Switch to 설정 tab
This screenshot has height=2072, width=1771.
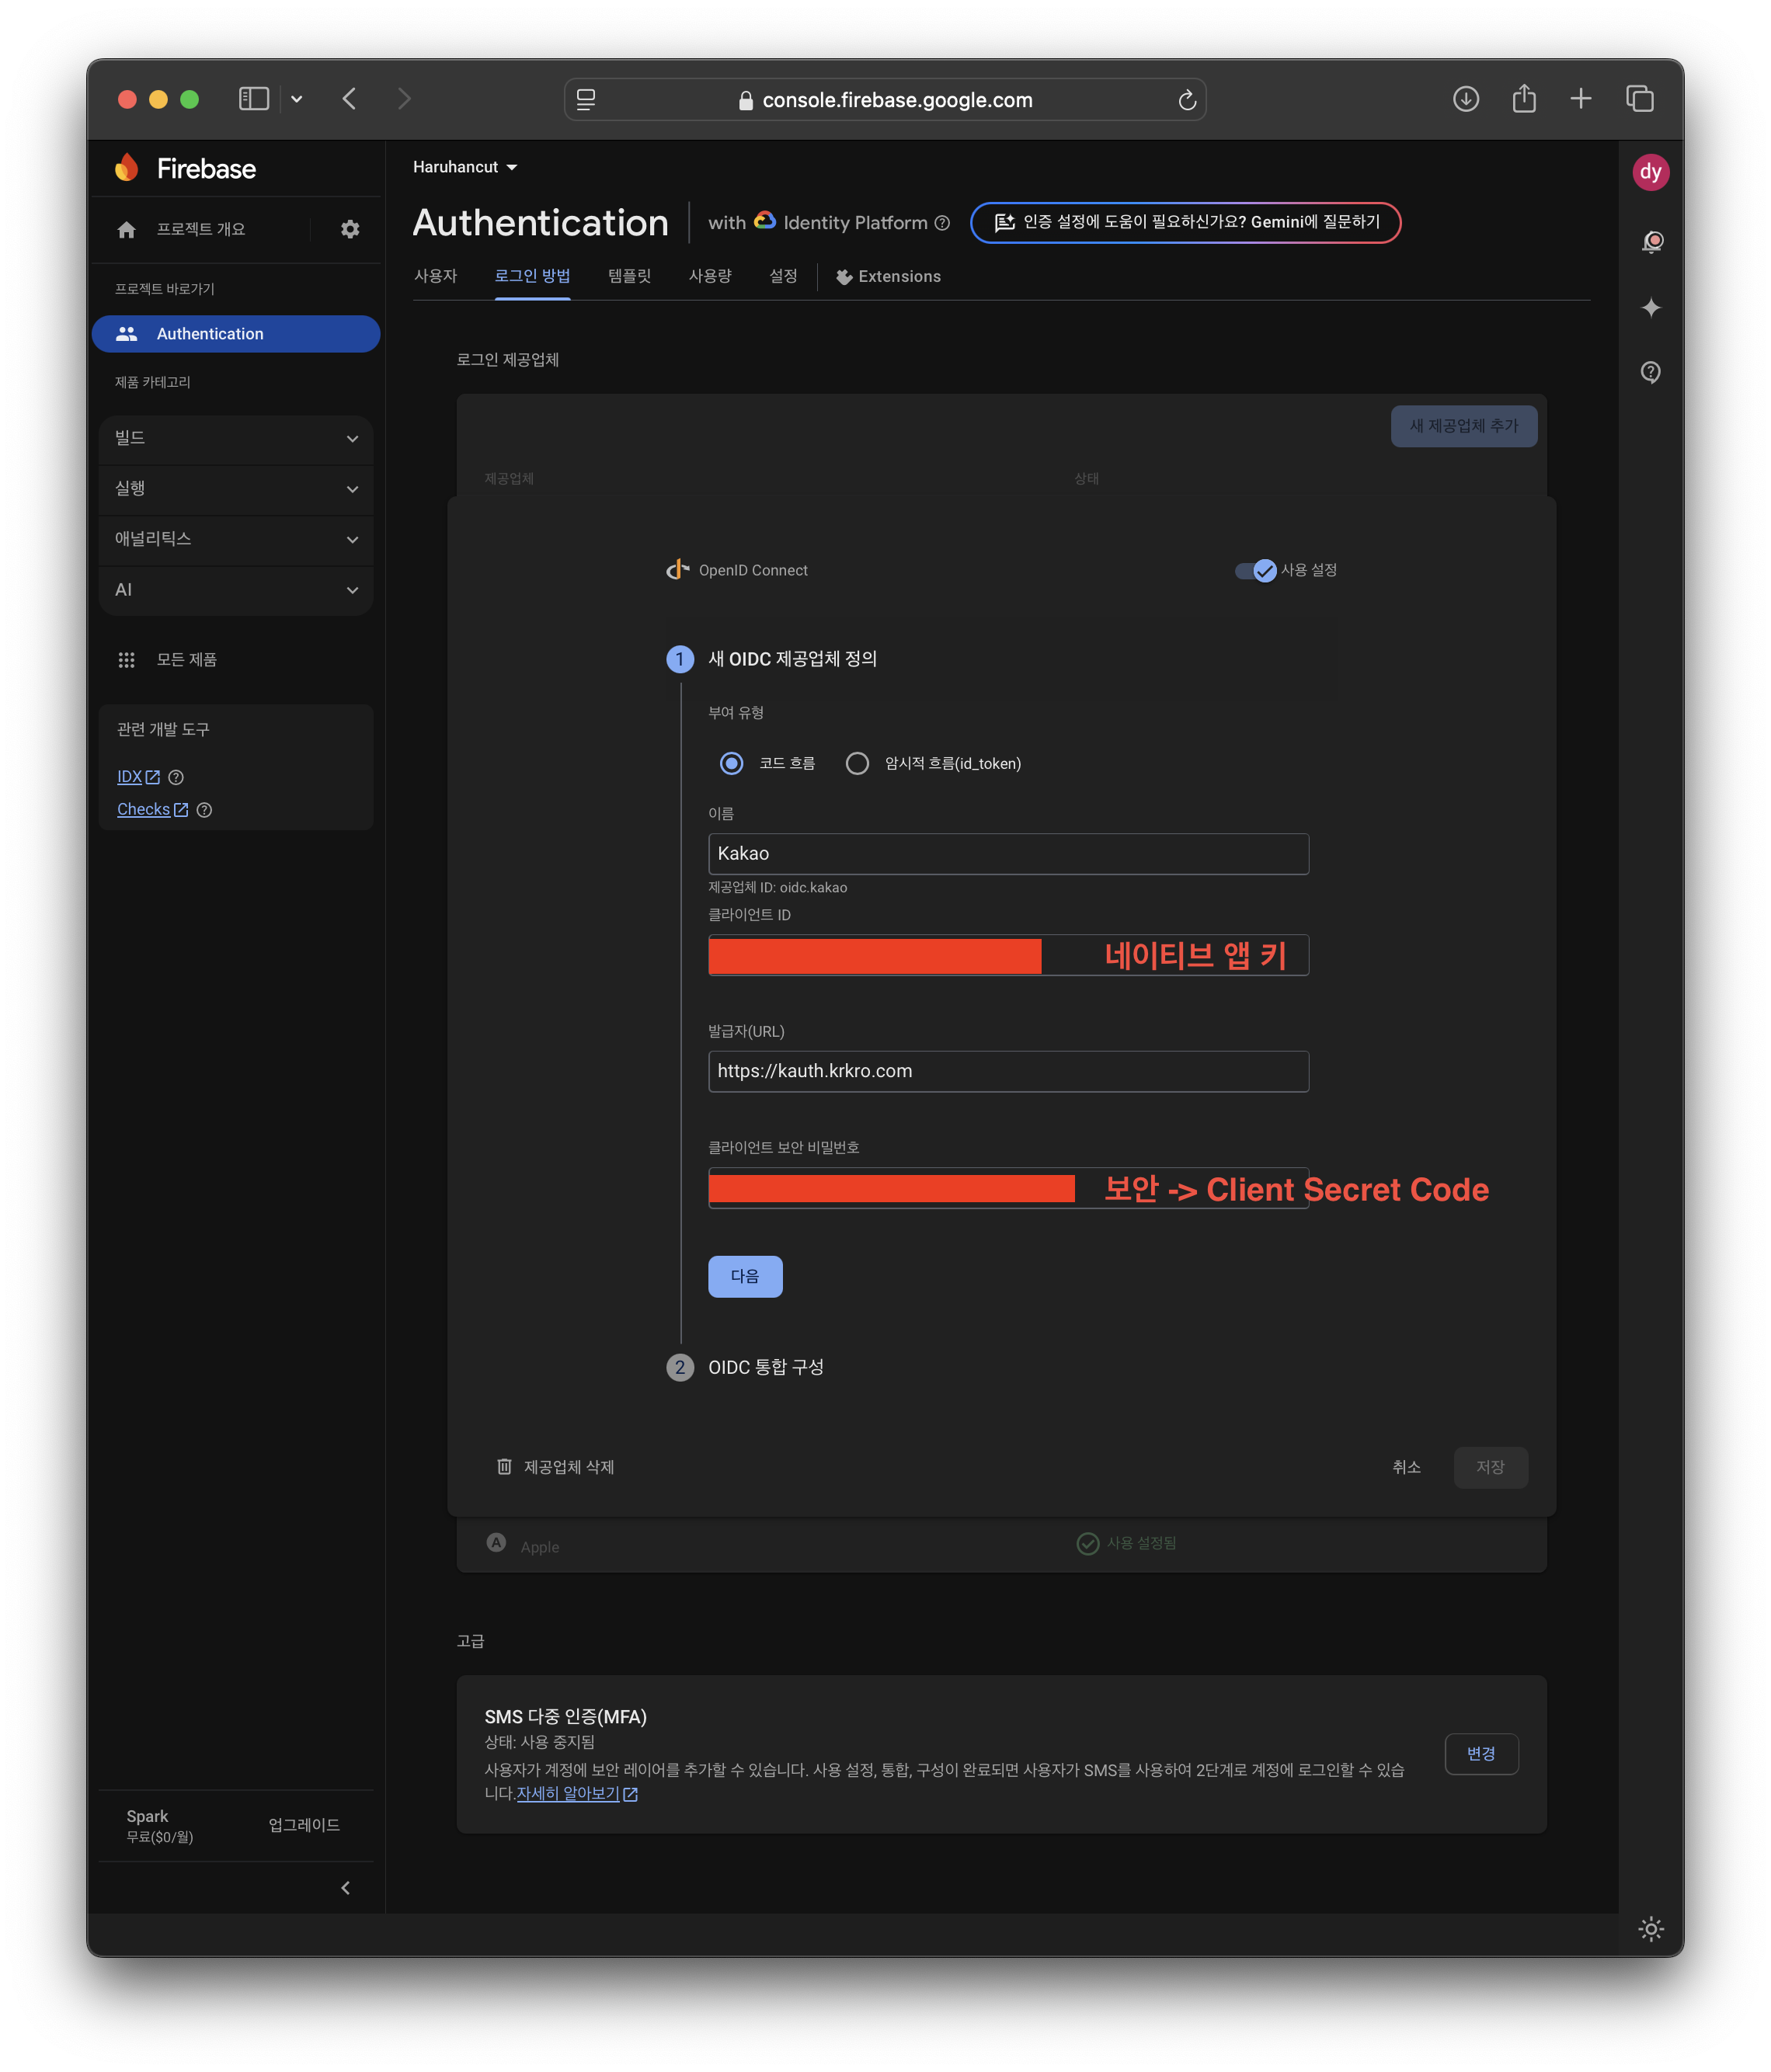[783, 276]
